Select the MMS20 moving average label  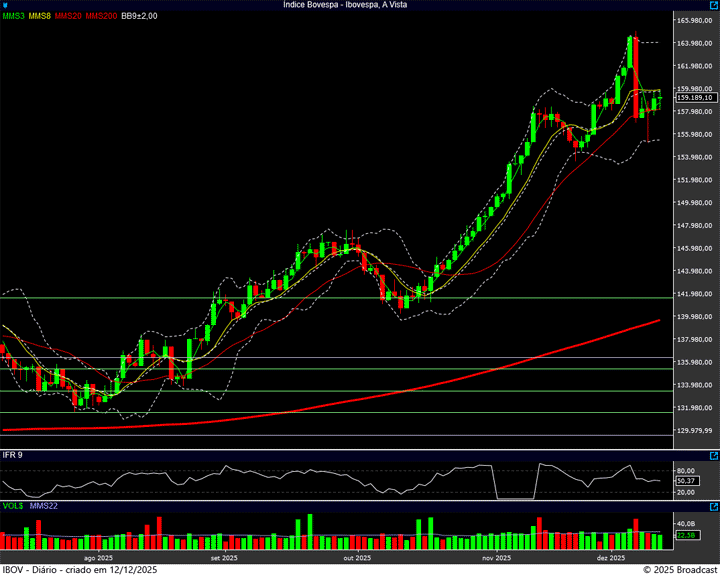coord(68,16)
